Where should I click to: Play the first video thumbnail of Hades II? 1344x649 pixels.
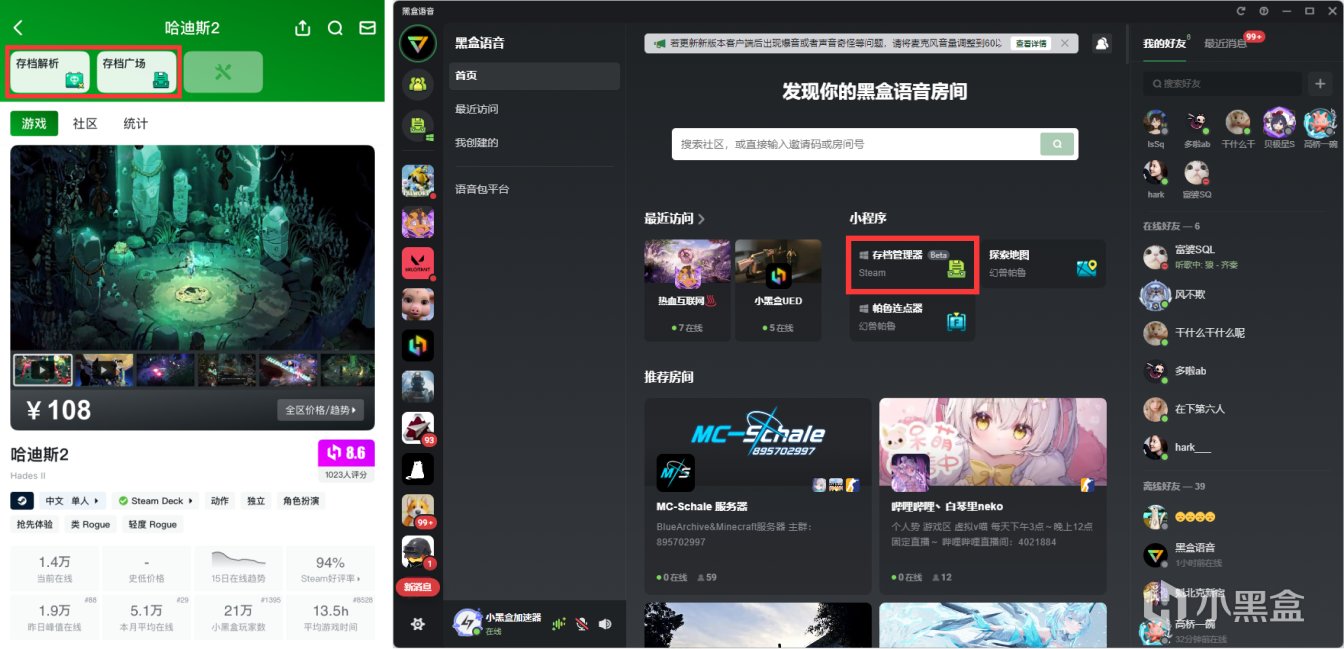pyautogui.click(x=42, y=369)
